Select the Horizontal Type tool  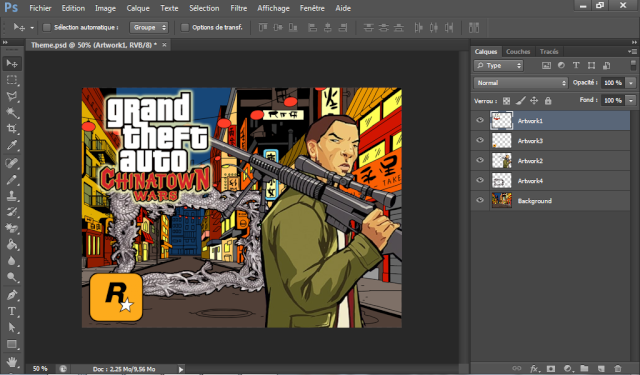tap(12, 311)
